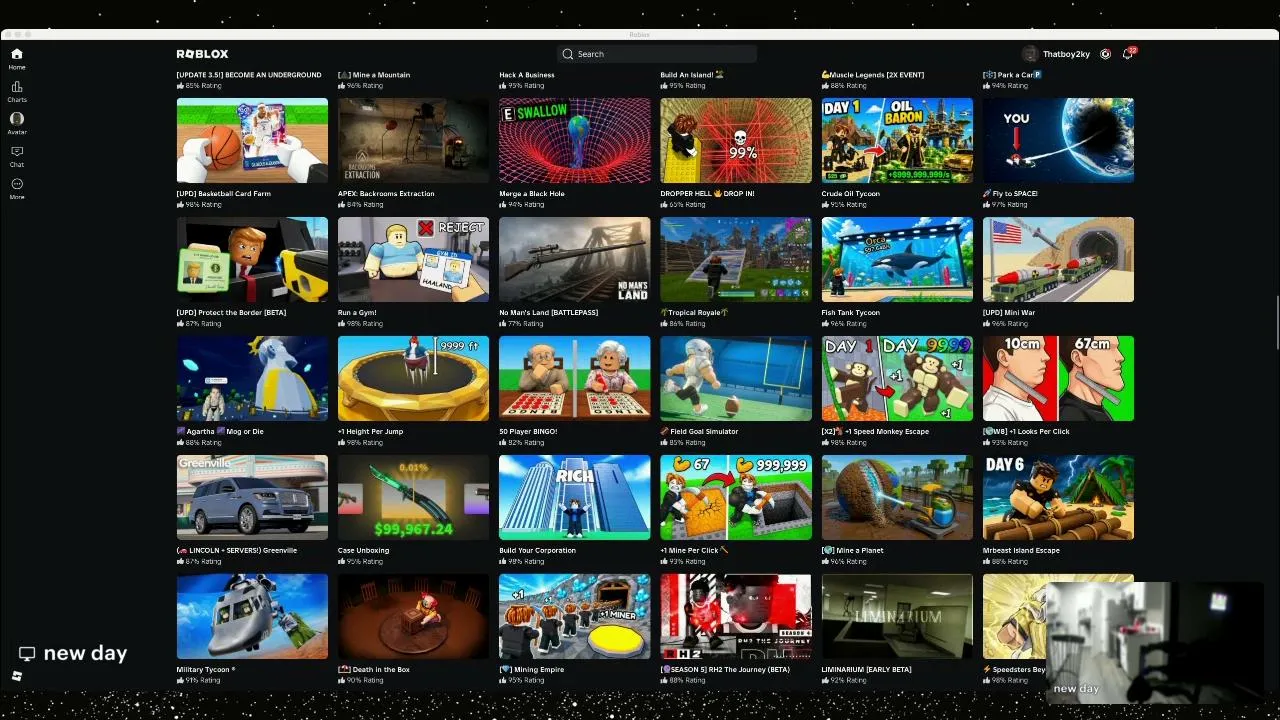The image size is (1280, 720).
Task: Open the 50 Player BINGO! thumbnail
Action: click(x=575, y=378)
